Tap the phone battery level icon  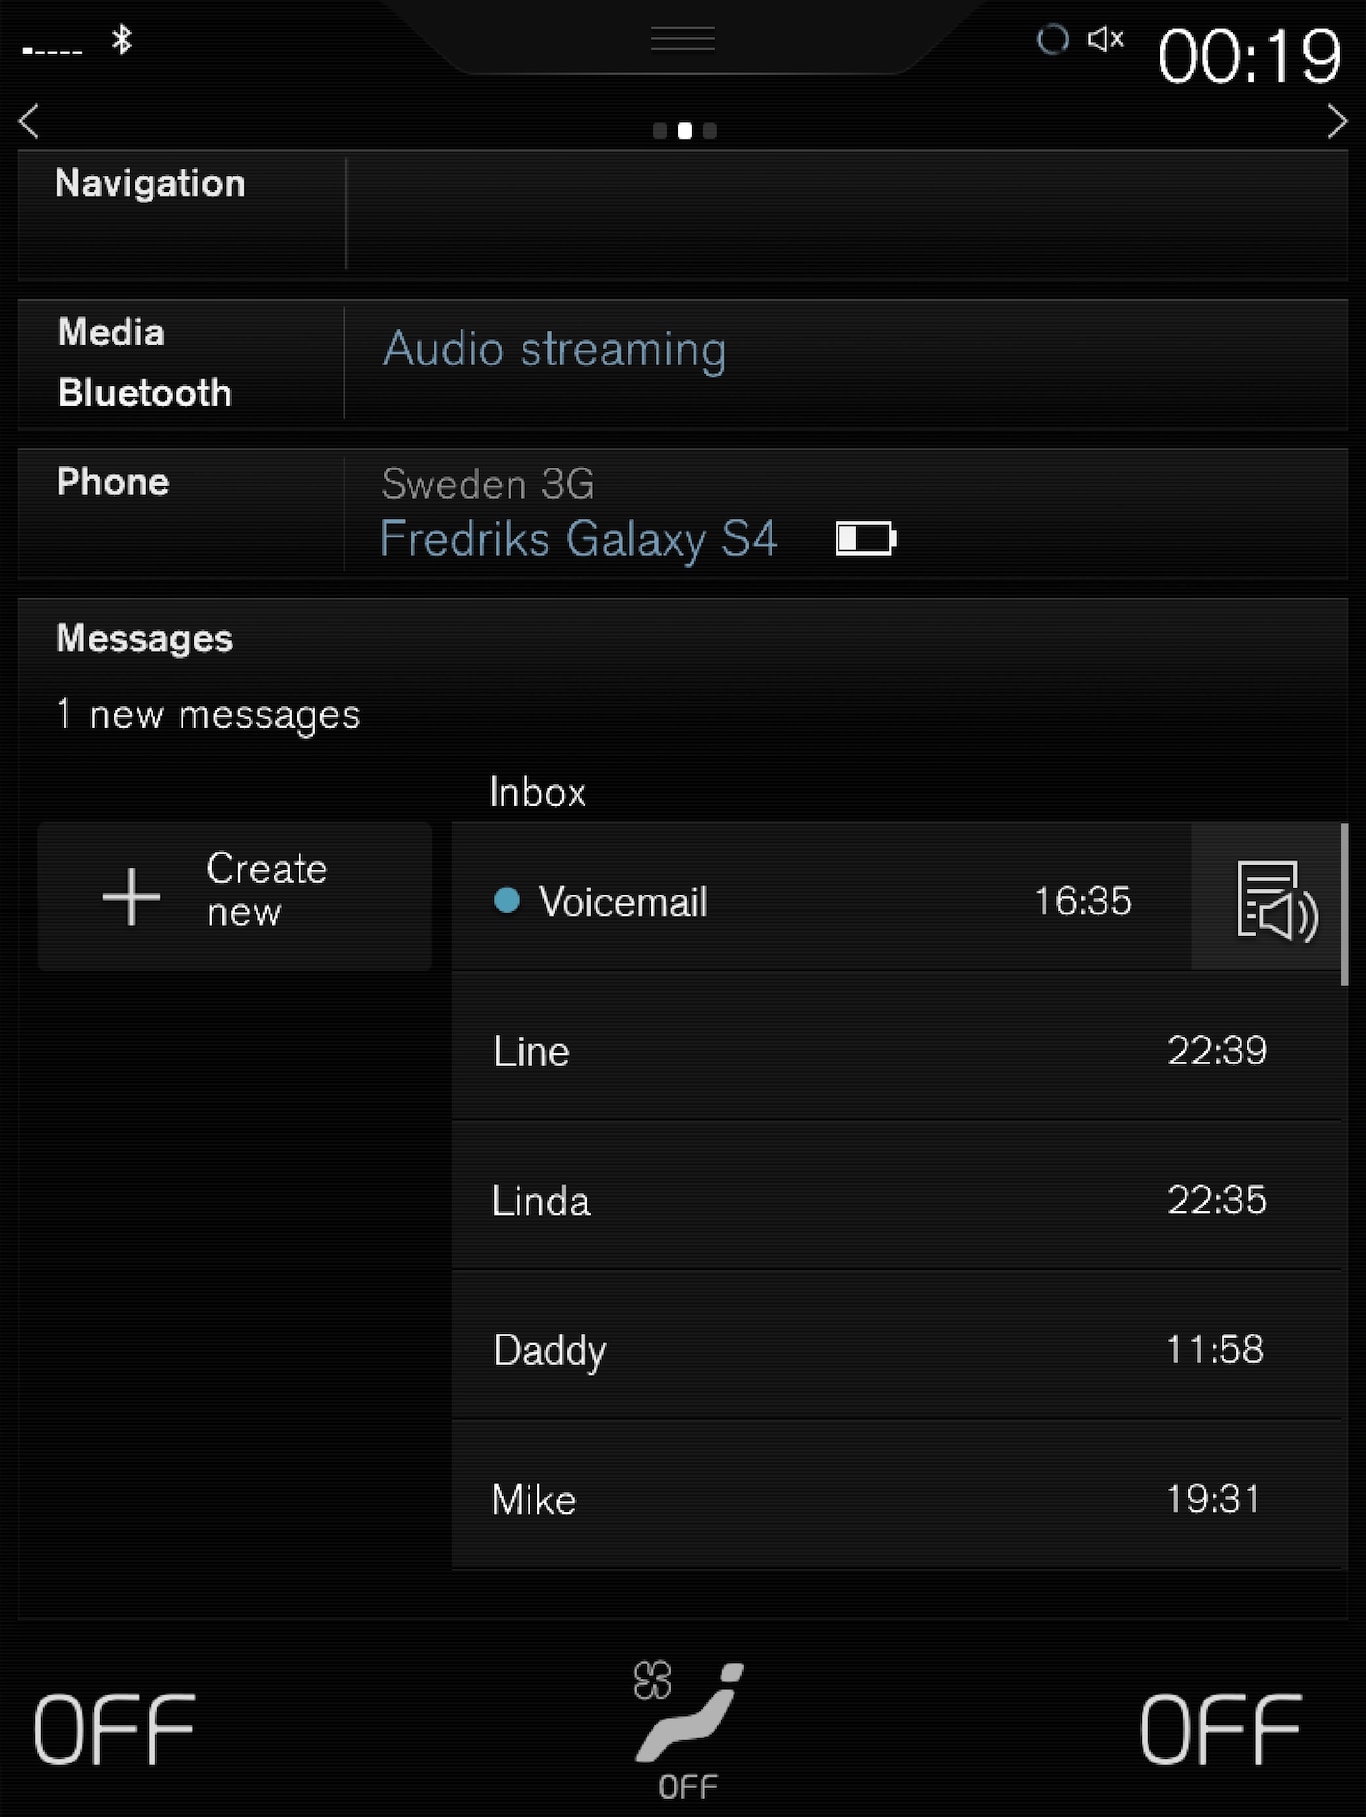866,539
